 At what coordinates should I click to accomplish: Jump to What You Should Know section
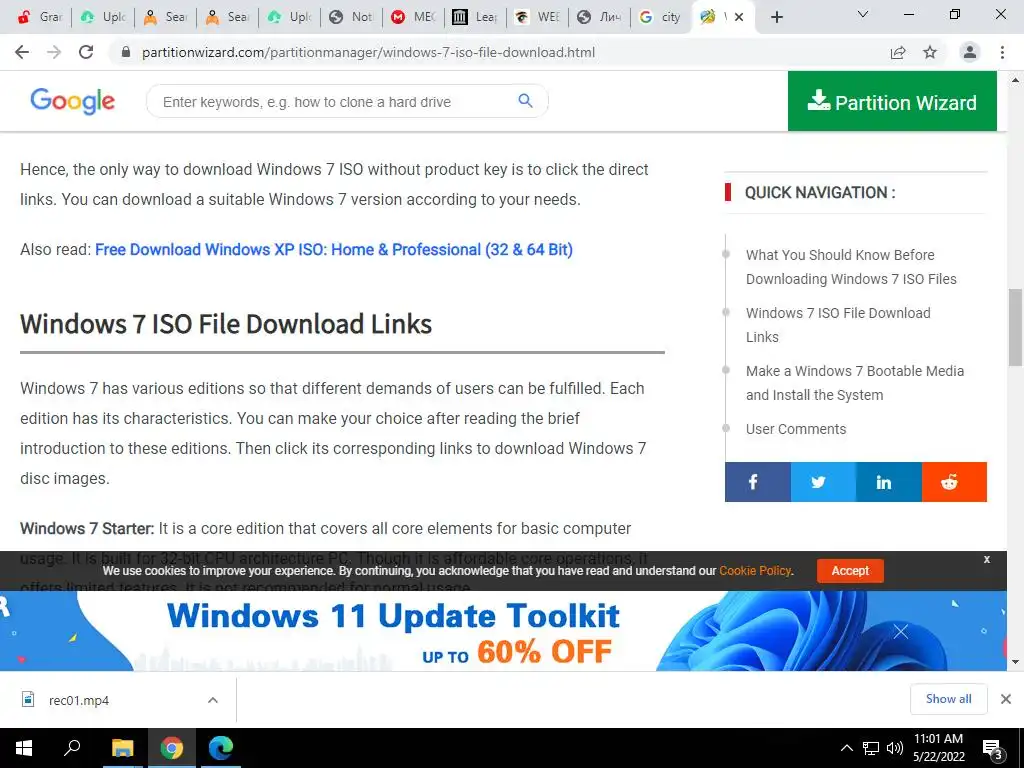[x=851, y=266]
